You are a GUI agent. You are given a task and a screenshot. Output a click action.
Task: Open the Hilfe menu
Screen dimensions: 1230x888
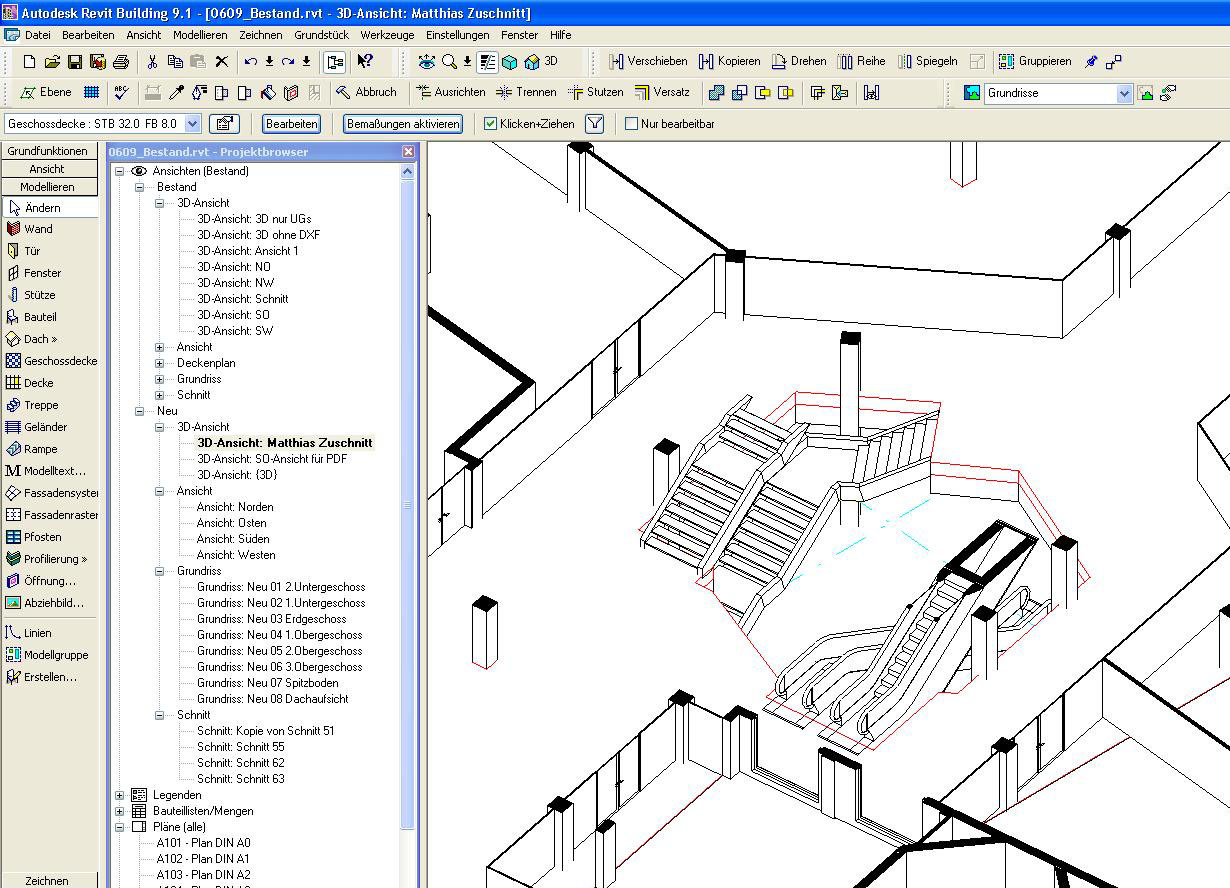(560, 35)
